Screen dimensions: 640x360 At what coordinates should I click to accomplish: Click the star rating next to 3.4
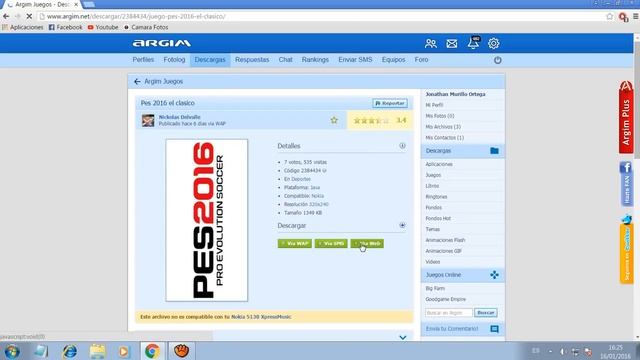[371, 120]
